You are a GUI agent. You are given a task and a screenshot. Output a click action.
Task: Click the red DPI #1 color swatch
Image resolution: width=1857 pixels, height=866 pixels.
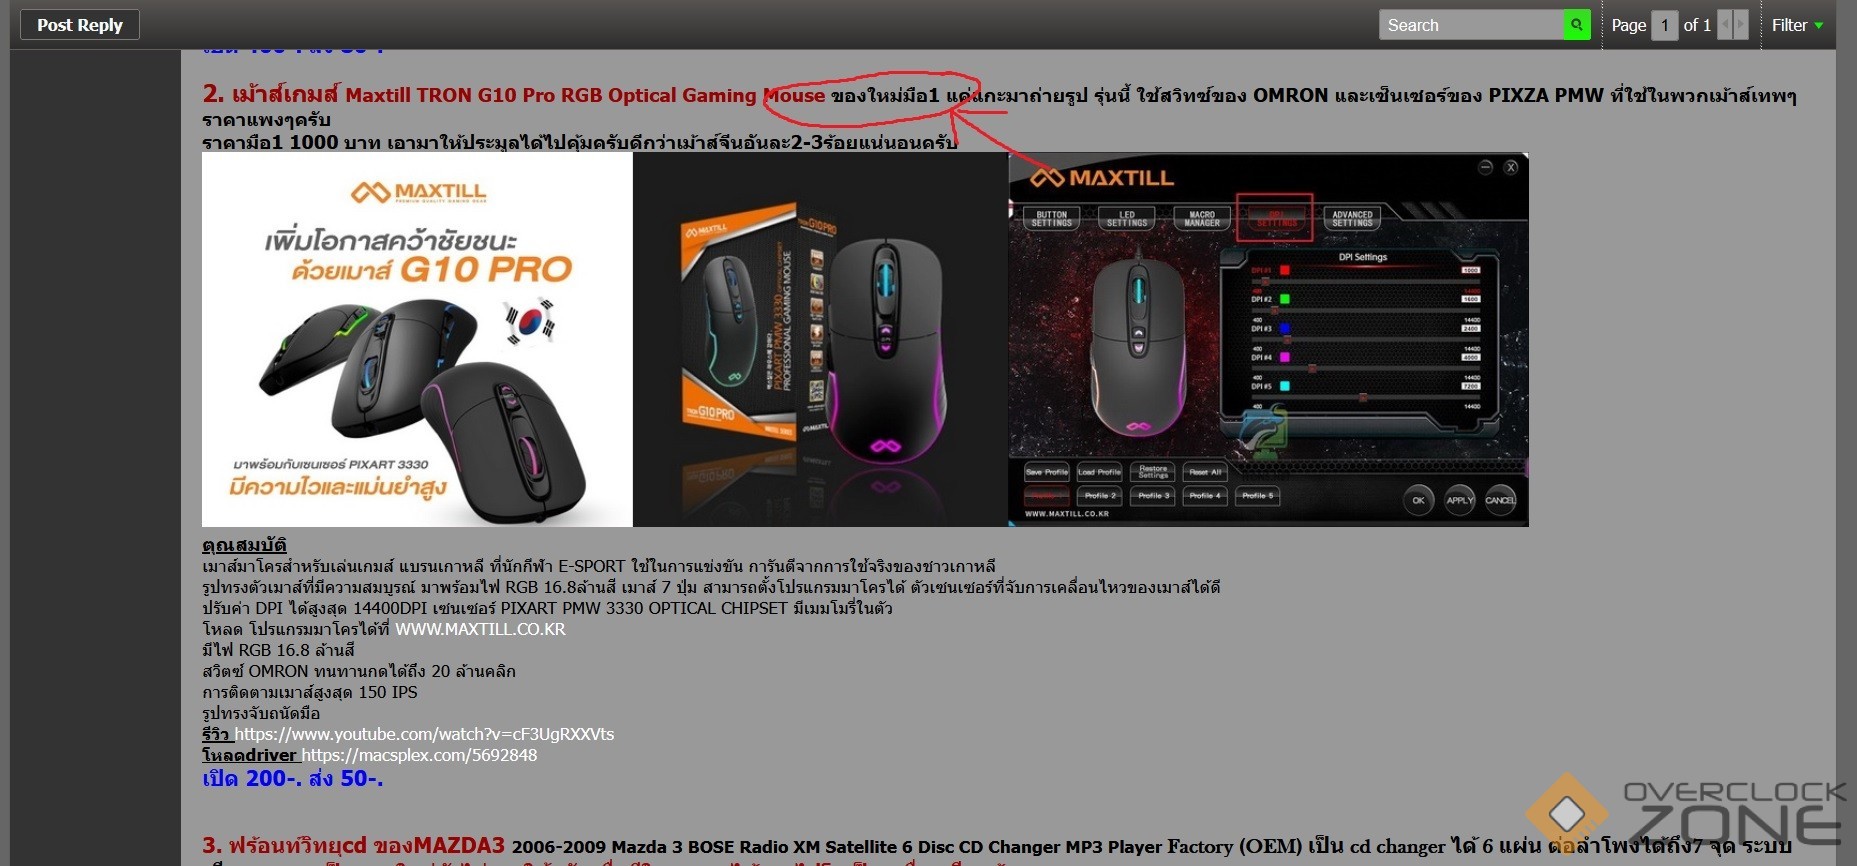pos(1285,270)
